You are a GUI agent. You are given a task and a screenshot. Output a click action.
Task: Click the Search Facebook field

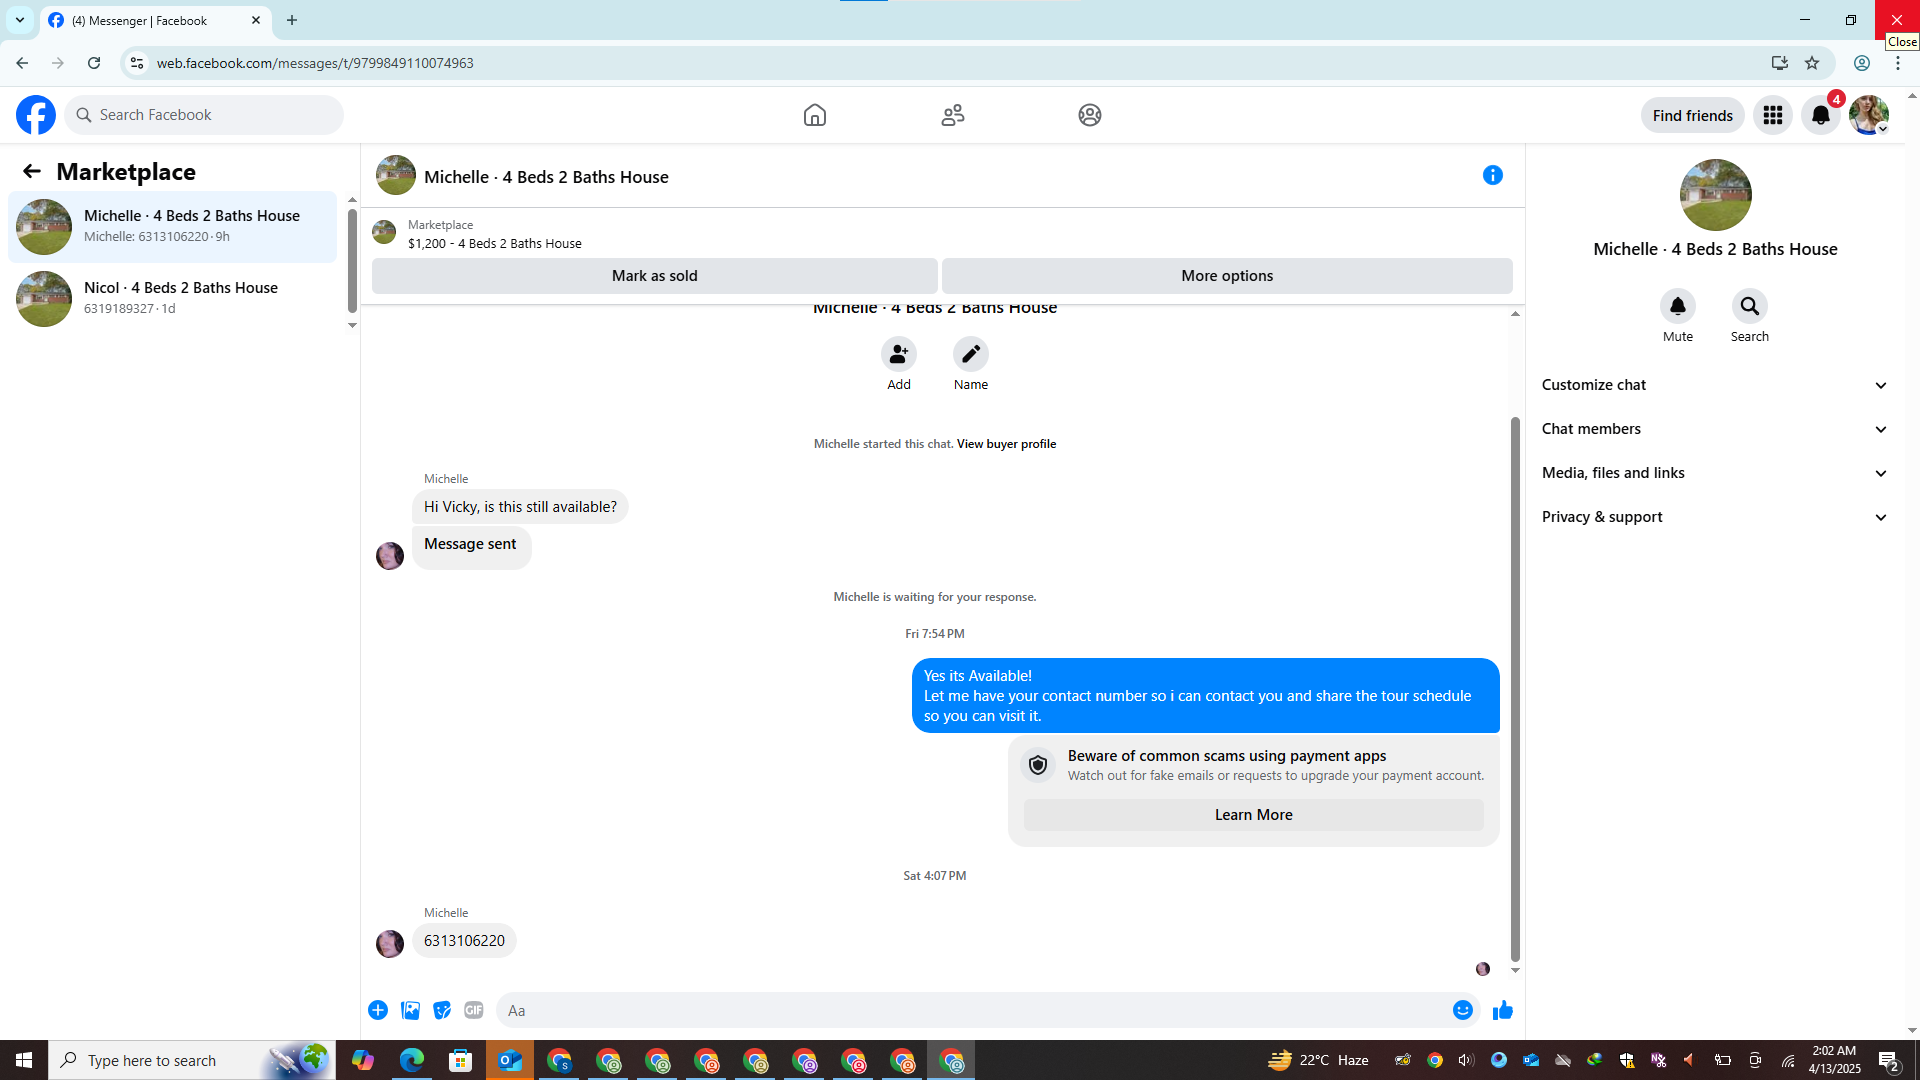[x=204, y=115]
